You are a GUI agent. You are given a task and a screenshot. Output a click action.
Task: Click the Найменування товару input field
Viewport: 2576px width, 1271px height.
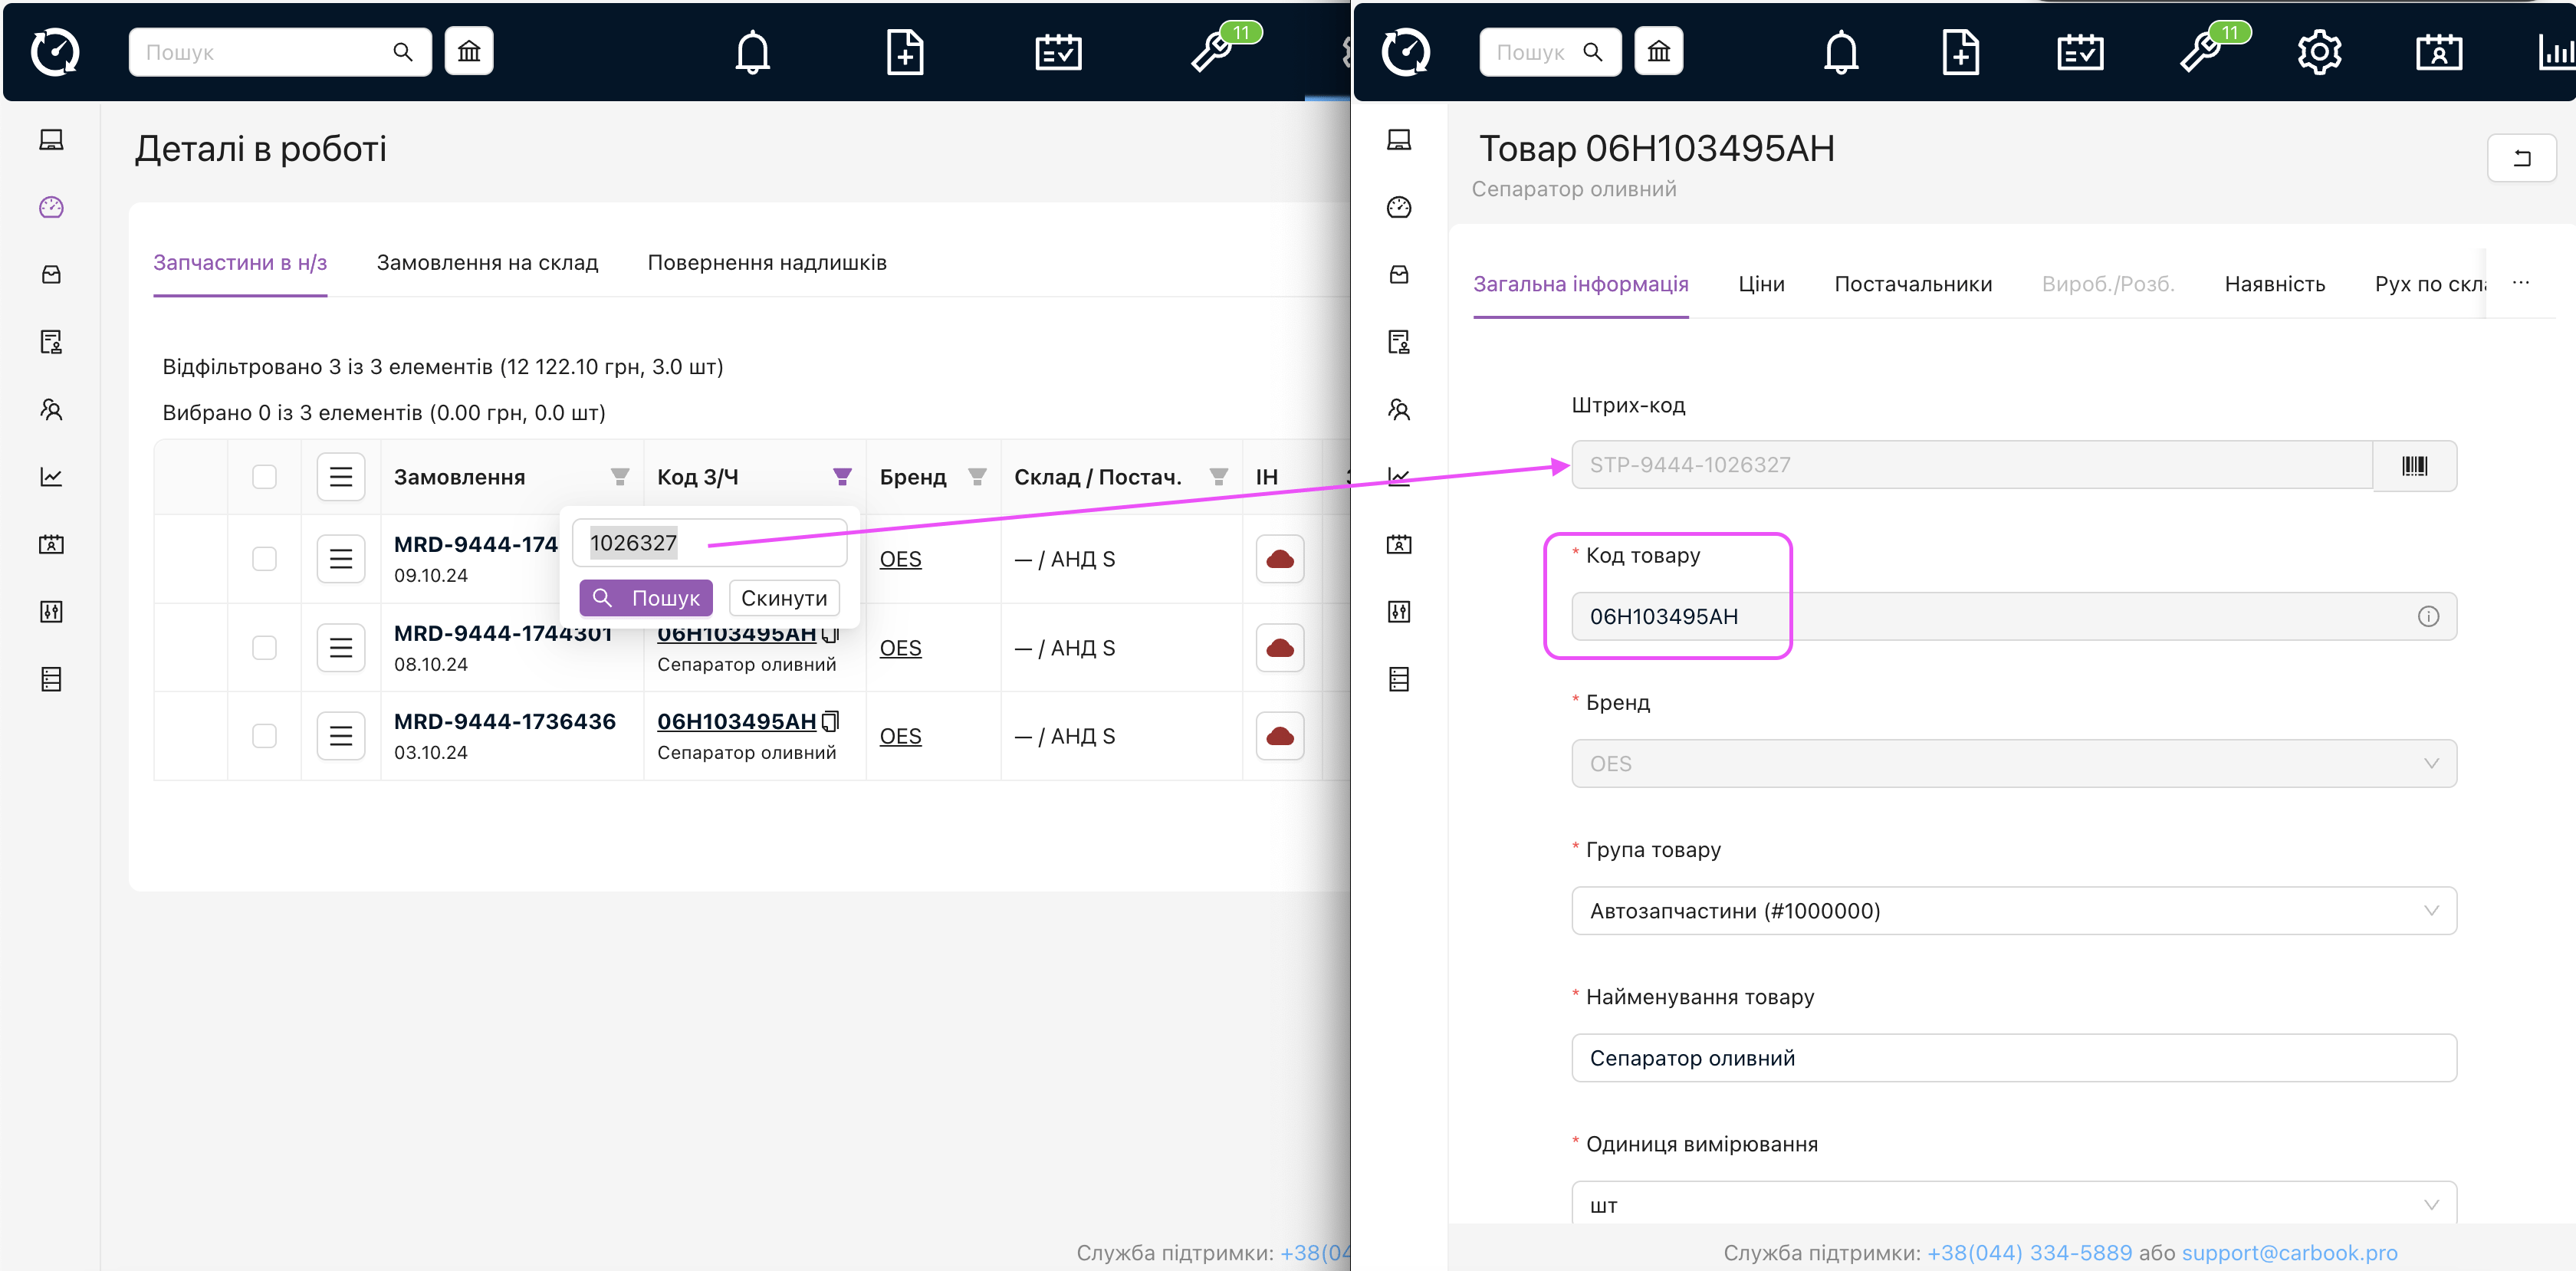[2013, 1058]
